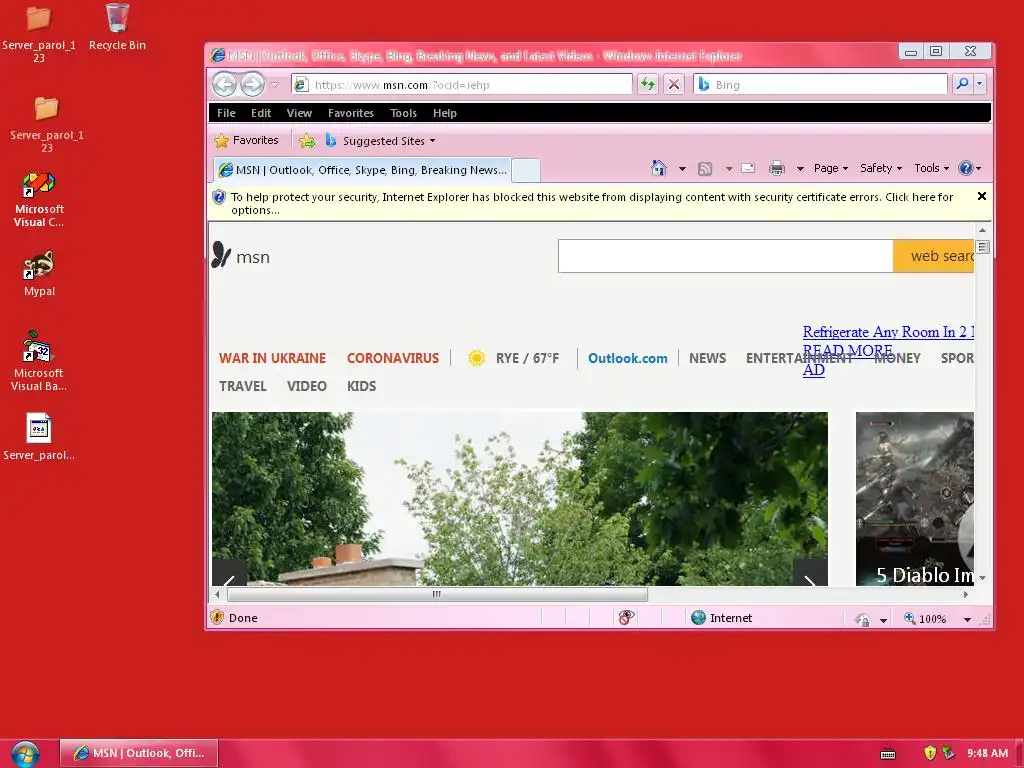Screen dimensions: 1024x768
Task: Open the Print dropdown arrow
Action: point(800,168)
